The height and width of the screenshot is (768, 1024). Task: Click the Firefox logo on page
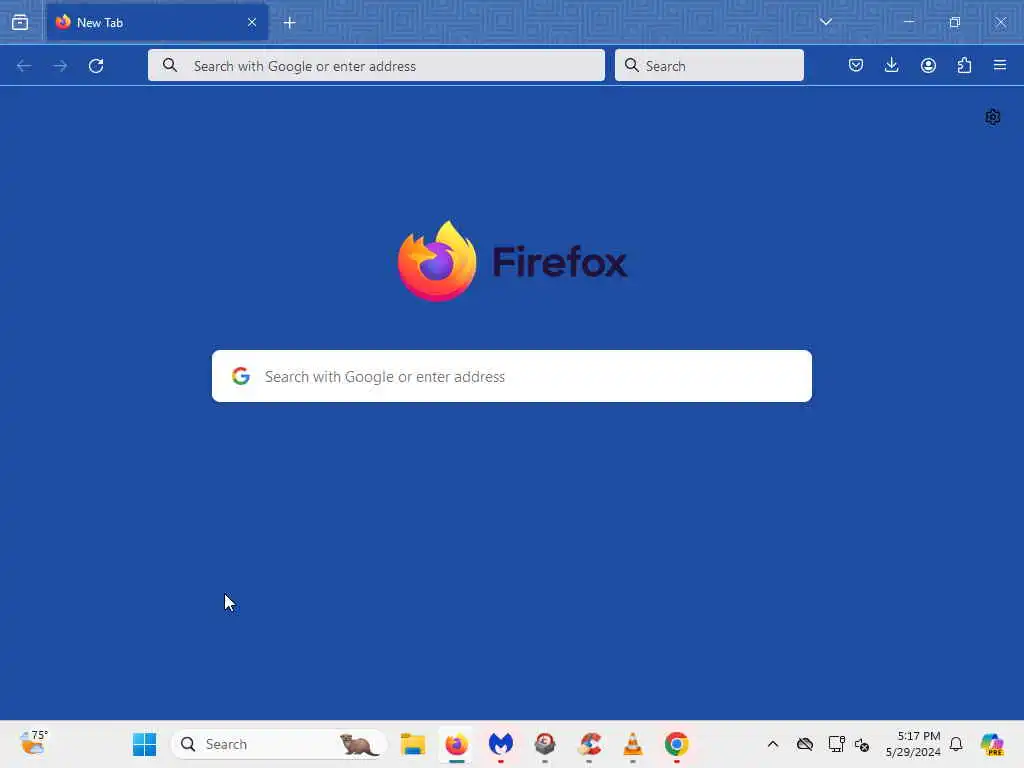click(x=513, y=261)
